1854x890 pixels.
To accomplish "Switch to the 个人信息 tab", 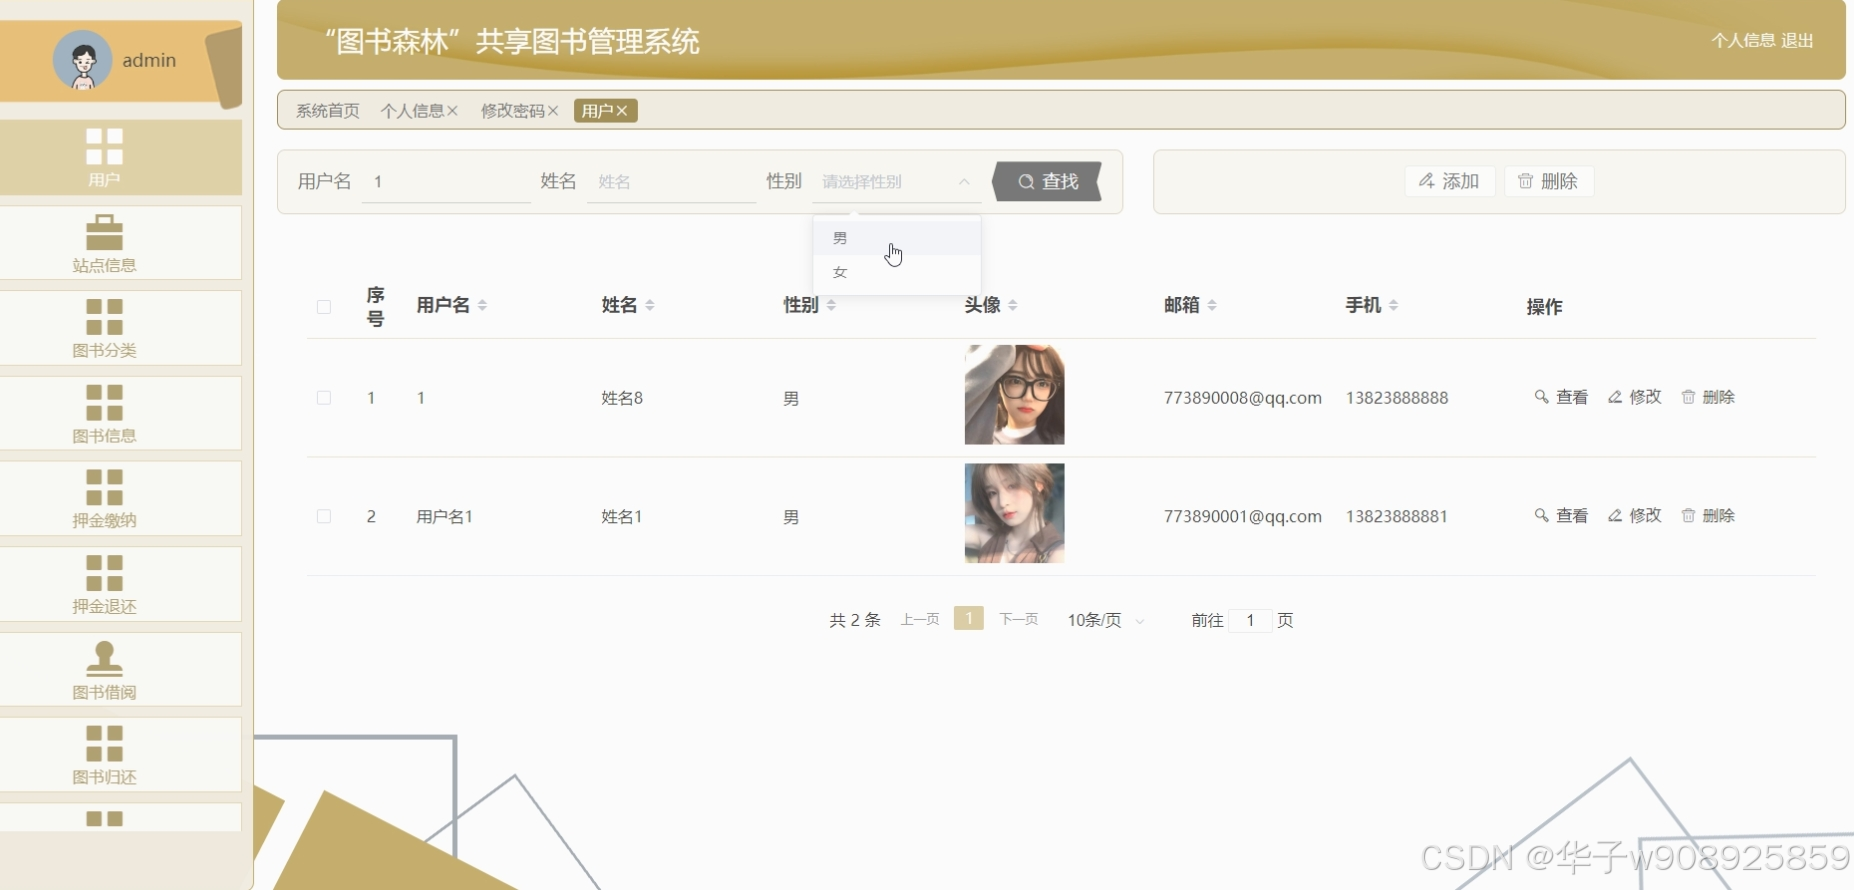I will coord(411,111).
